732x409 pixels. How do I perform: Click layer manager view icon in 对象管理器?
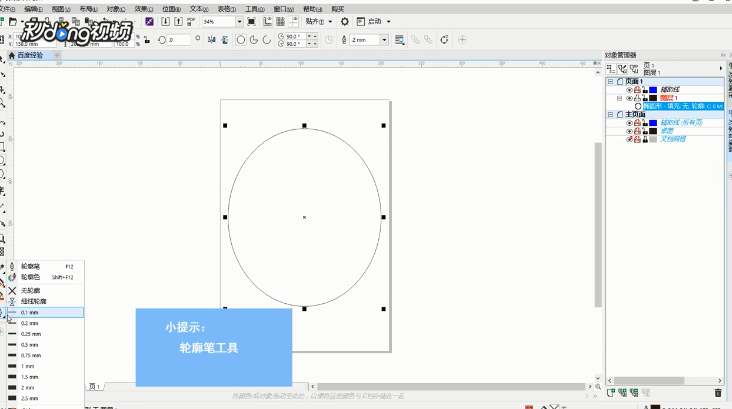click(634, 69)
